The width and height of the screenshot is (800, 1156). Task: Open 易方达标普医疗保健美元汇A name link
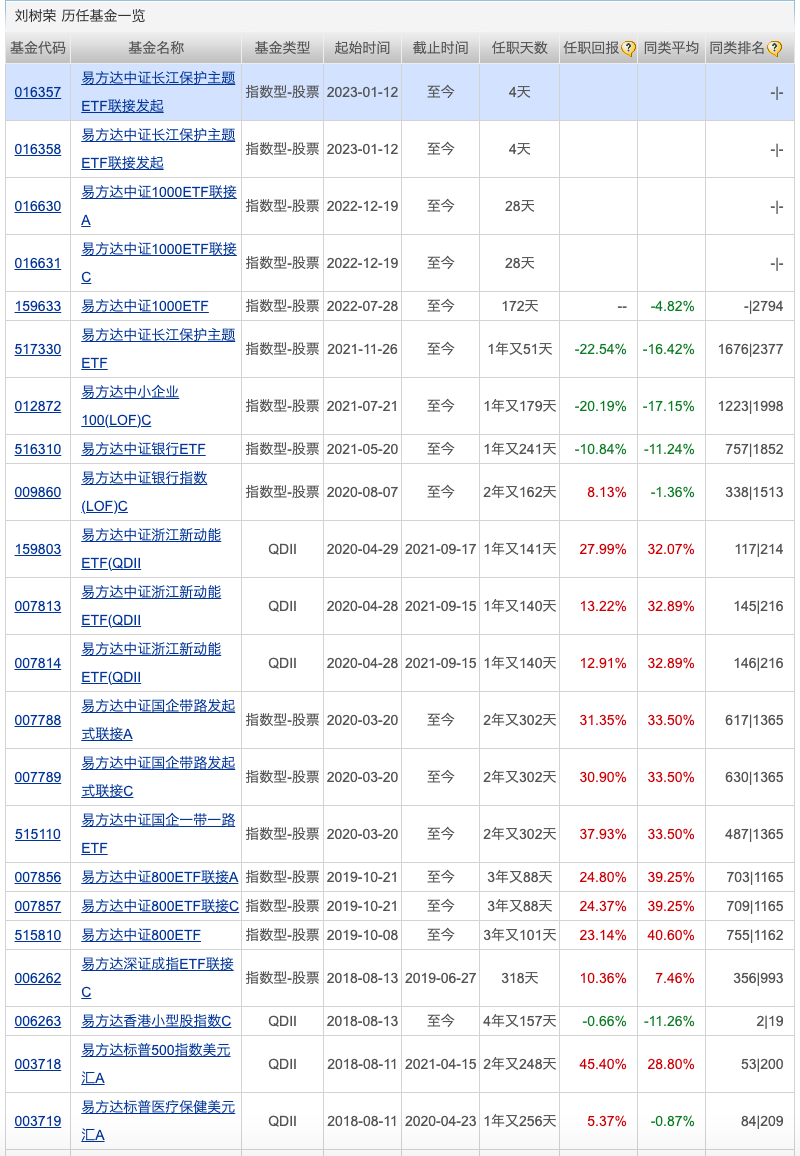pos(158,1121)
